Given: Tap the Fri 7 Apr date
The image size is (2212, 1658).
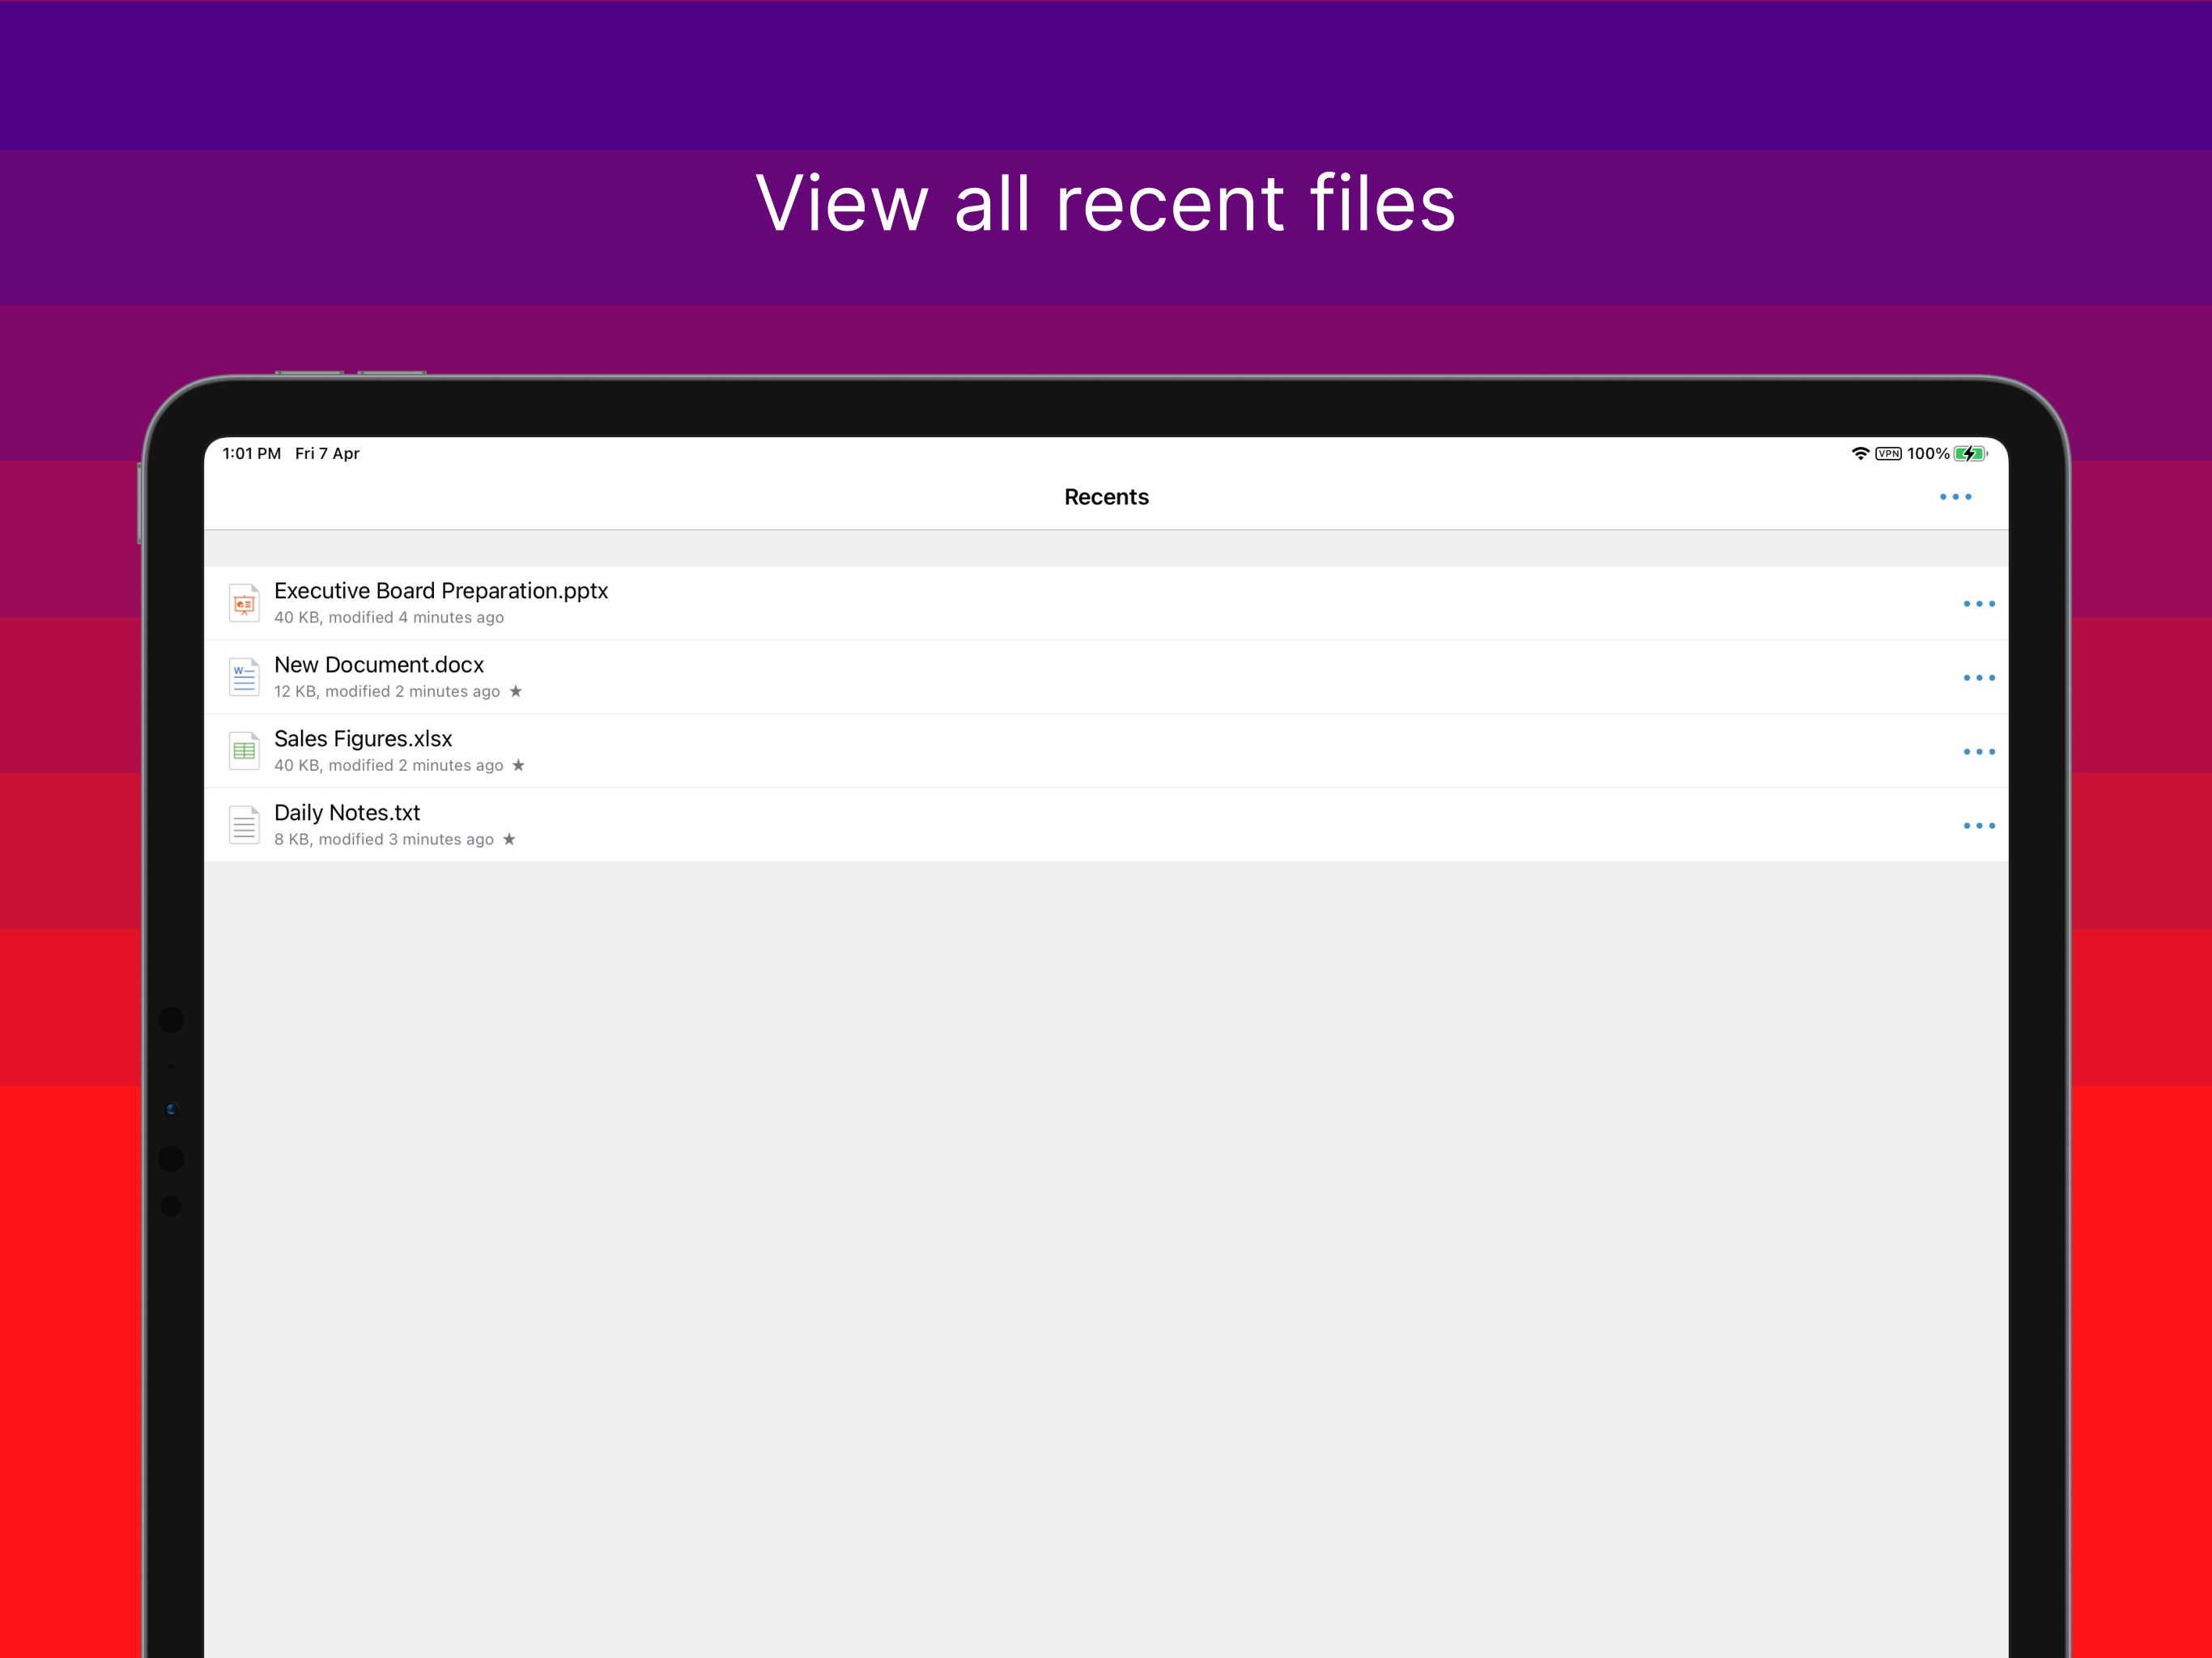Looking at the screenshot, I should tap(327, 453).
